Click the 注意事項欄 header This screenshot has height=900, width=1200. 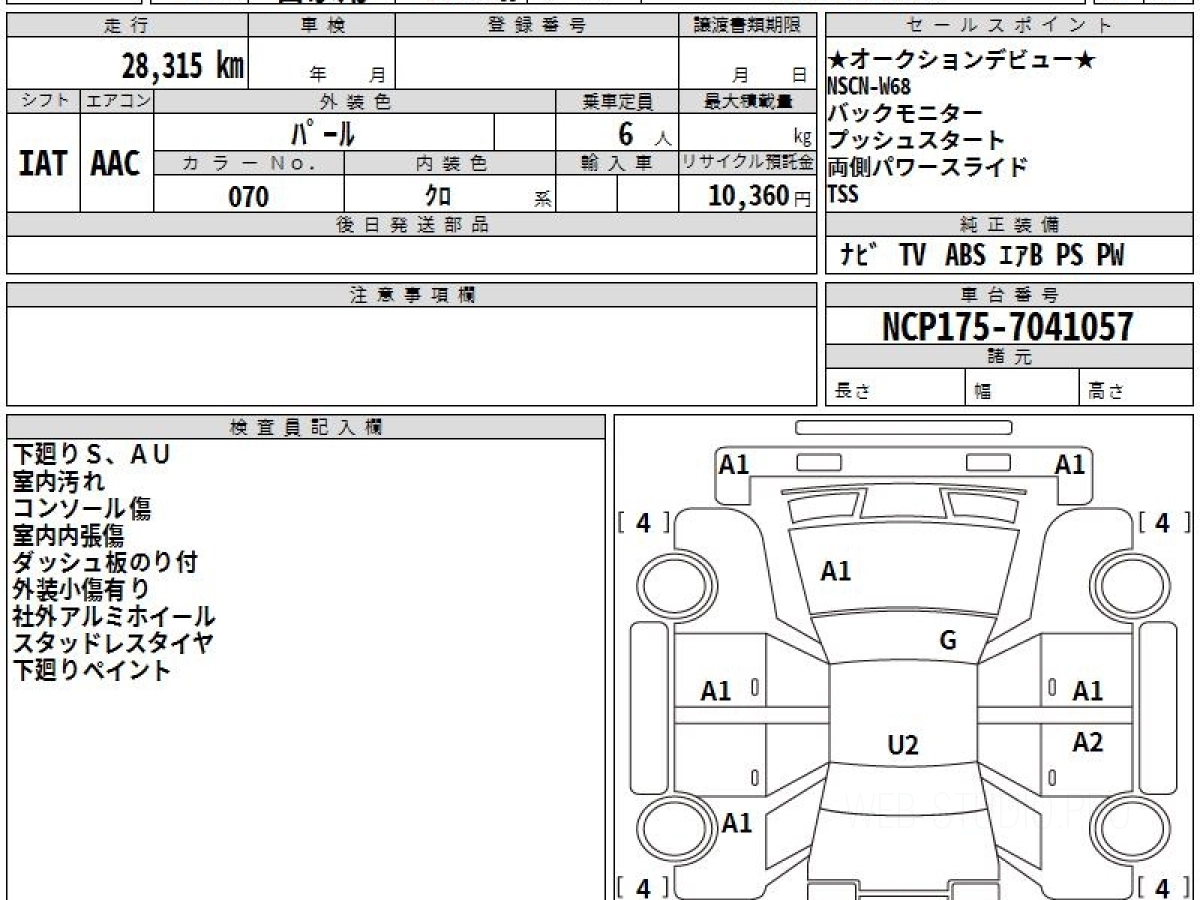coord(411,294)
